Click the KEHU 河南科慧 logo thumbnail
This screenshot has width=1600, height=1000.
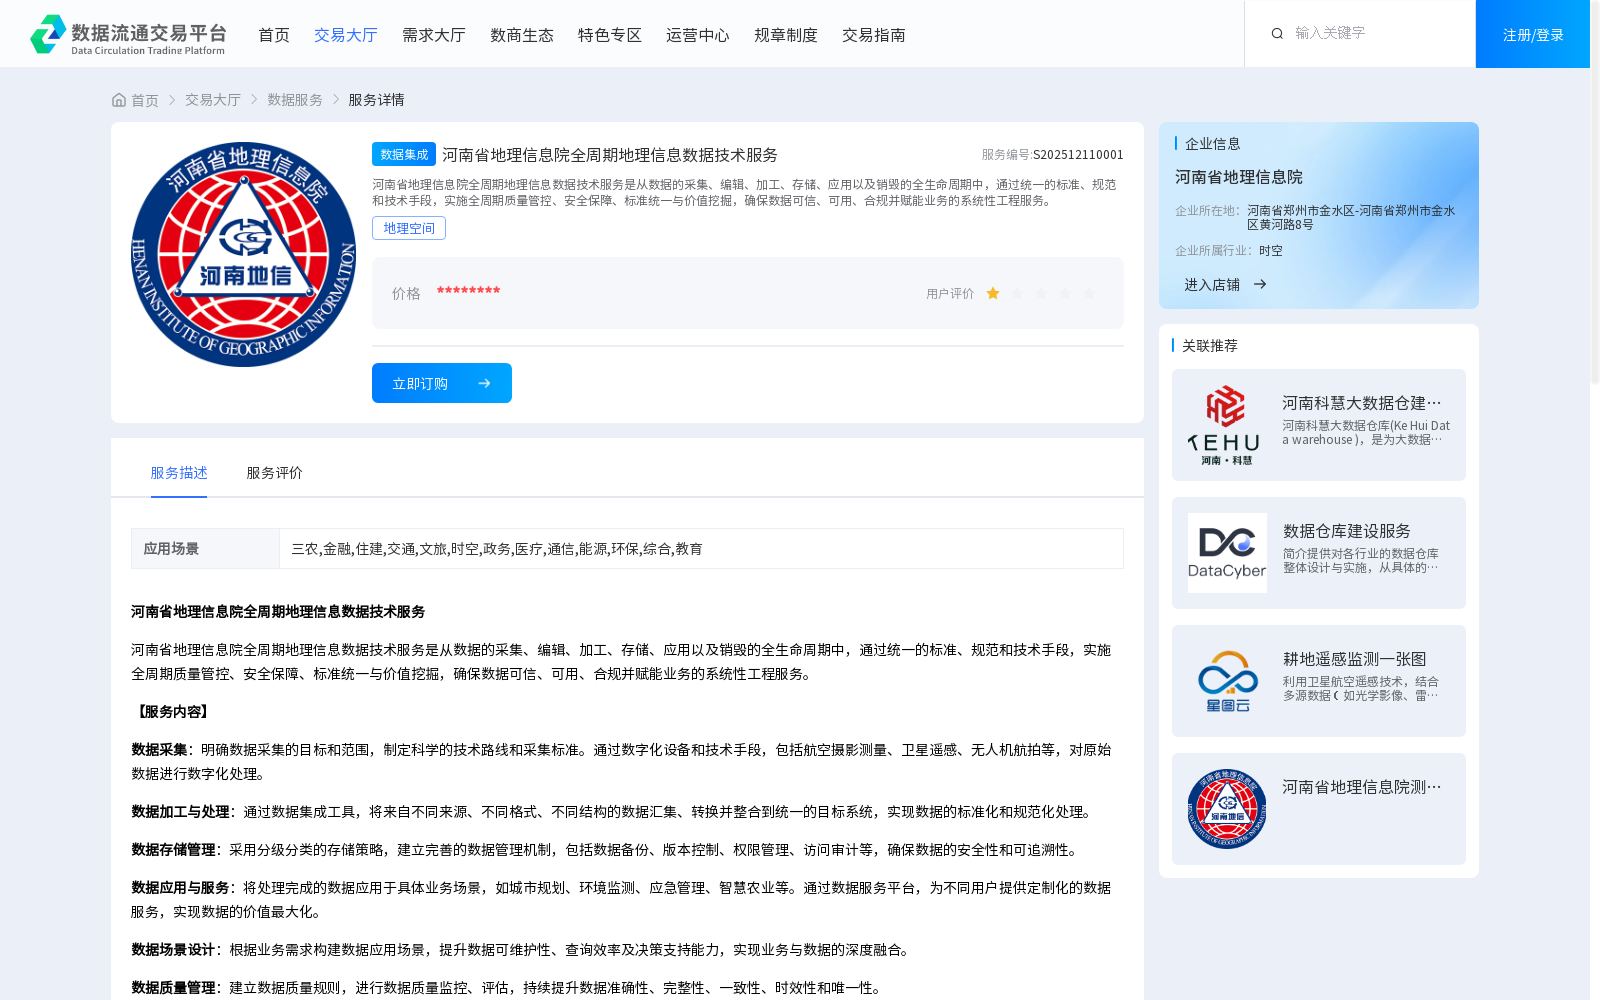(1227, 425)
